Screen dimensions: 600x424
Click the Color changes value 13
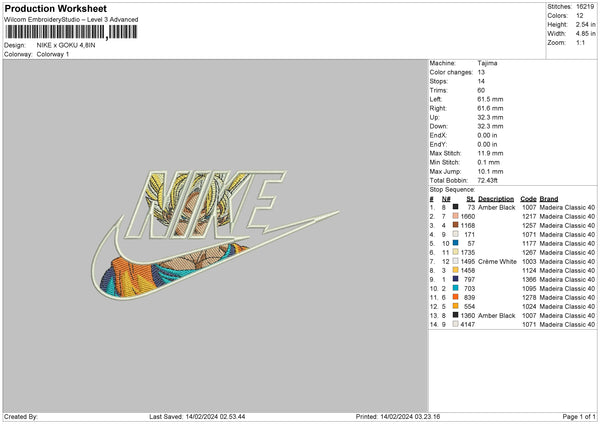coord(481,72)
